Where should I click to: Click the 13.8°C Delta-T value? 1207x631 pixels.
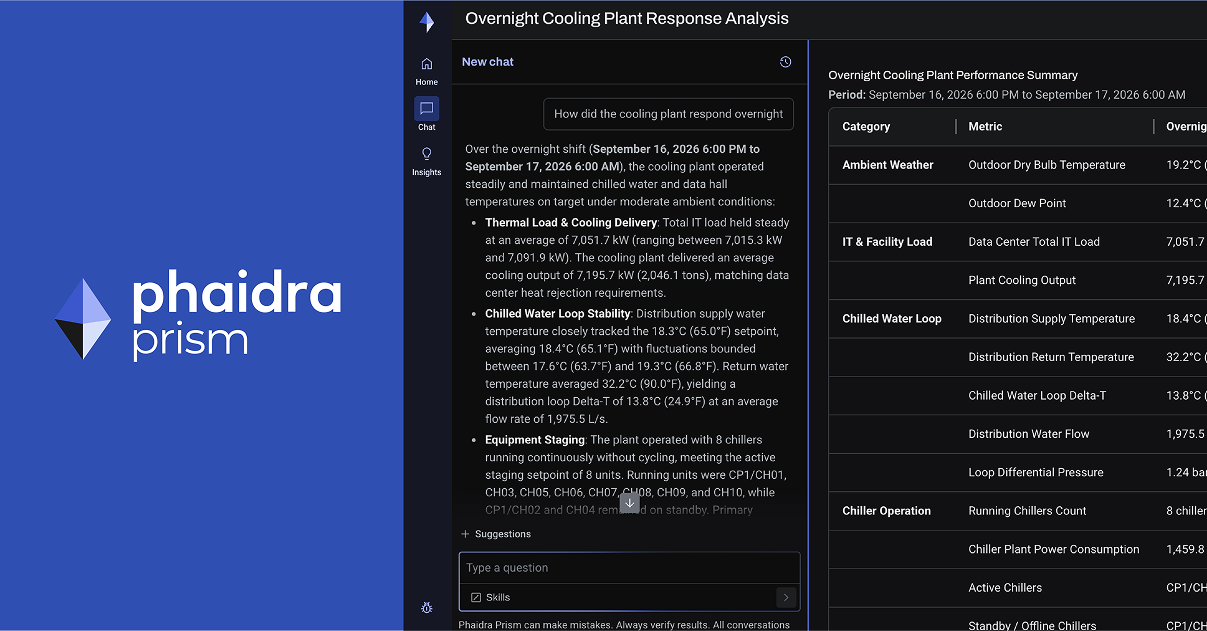pos(1186,396)
